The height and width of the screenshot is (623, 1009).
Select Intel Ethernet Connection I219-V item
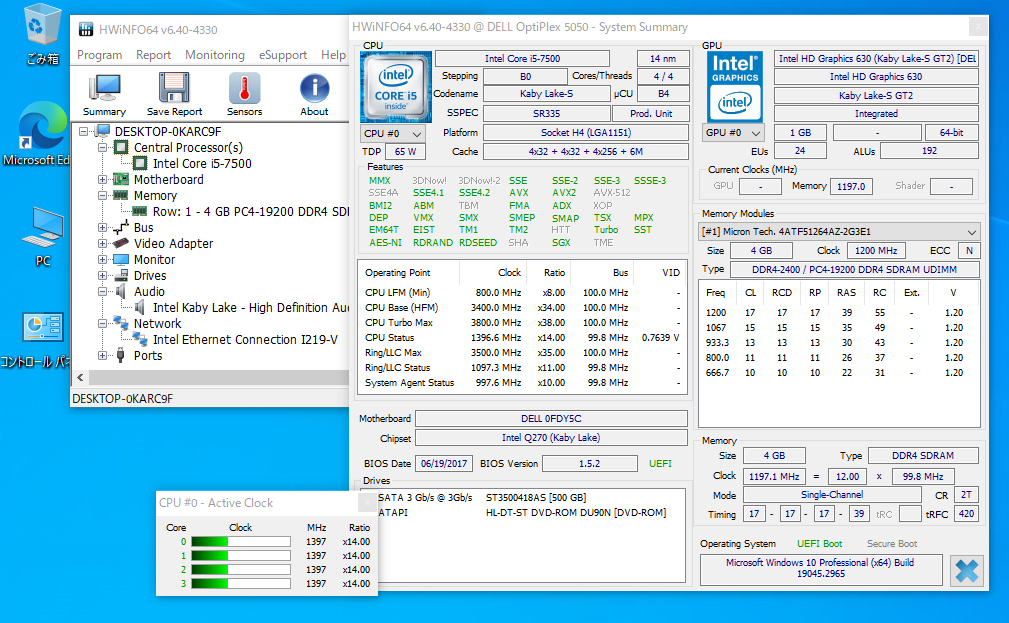(x=244, y=340)
